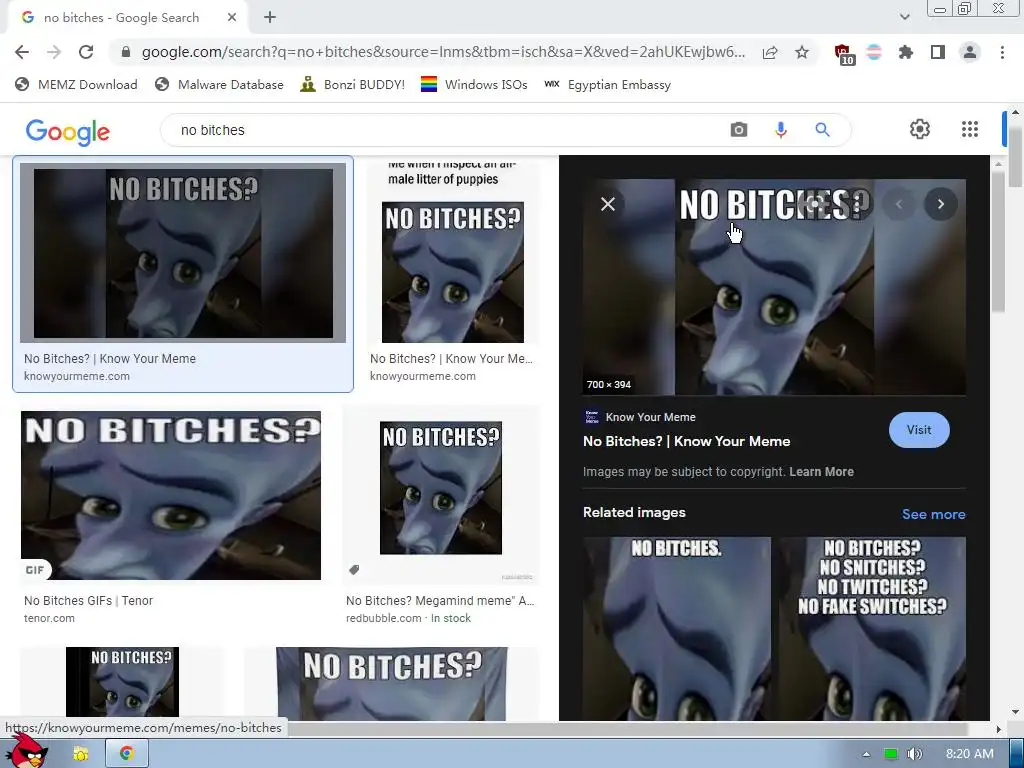Viewport: 1024px width, 768px height.
Task: Reload the current page
Action: 86,52
